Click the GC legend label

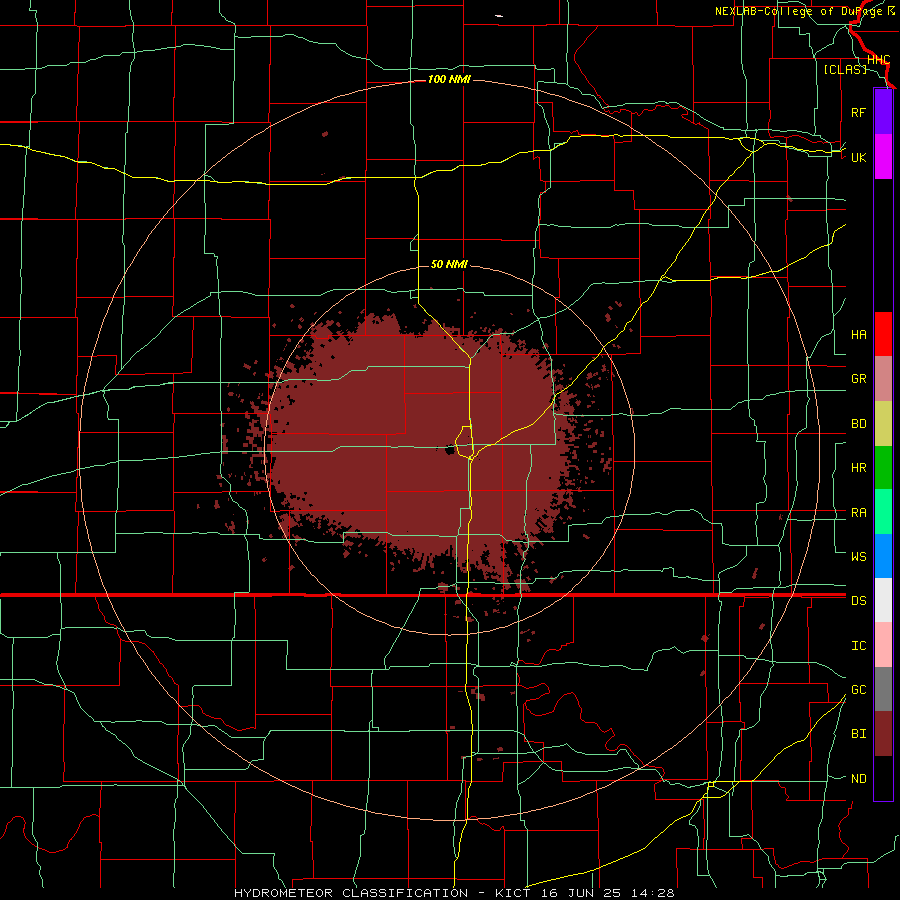858,689
